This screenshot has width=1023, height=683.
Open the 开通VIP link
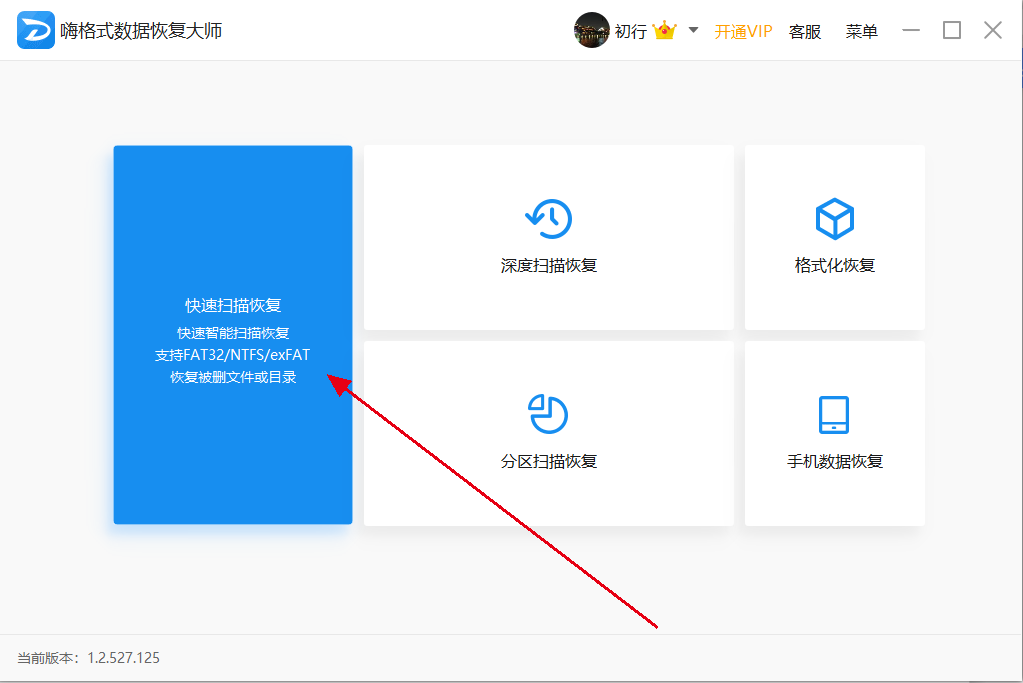tap(743, 31)
